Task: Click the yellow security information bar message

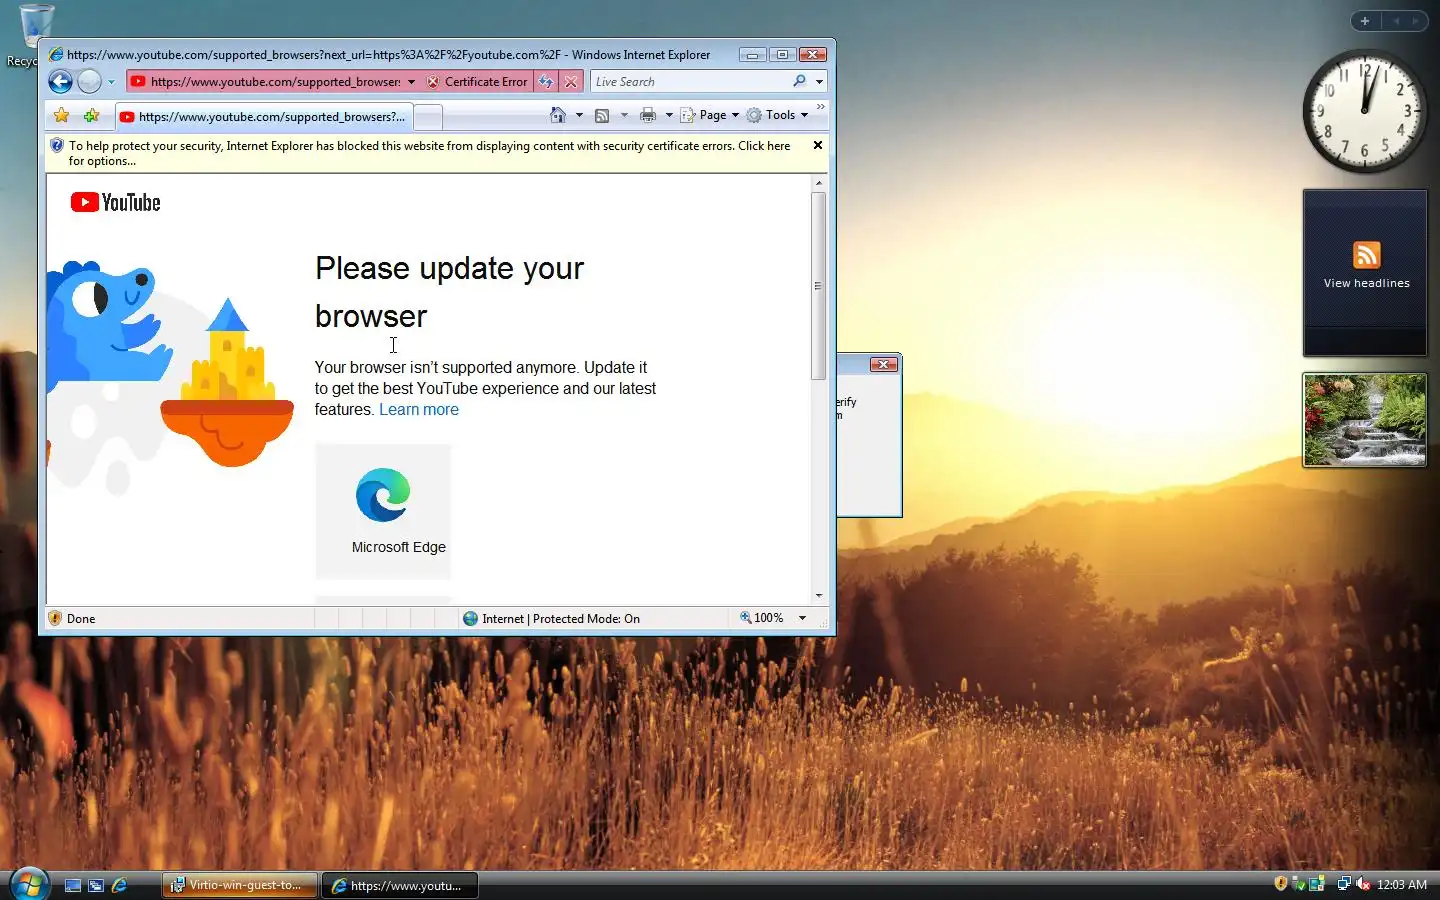Action: pyautogui.click(x=429, y=153)
